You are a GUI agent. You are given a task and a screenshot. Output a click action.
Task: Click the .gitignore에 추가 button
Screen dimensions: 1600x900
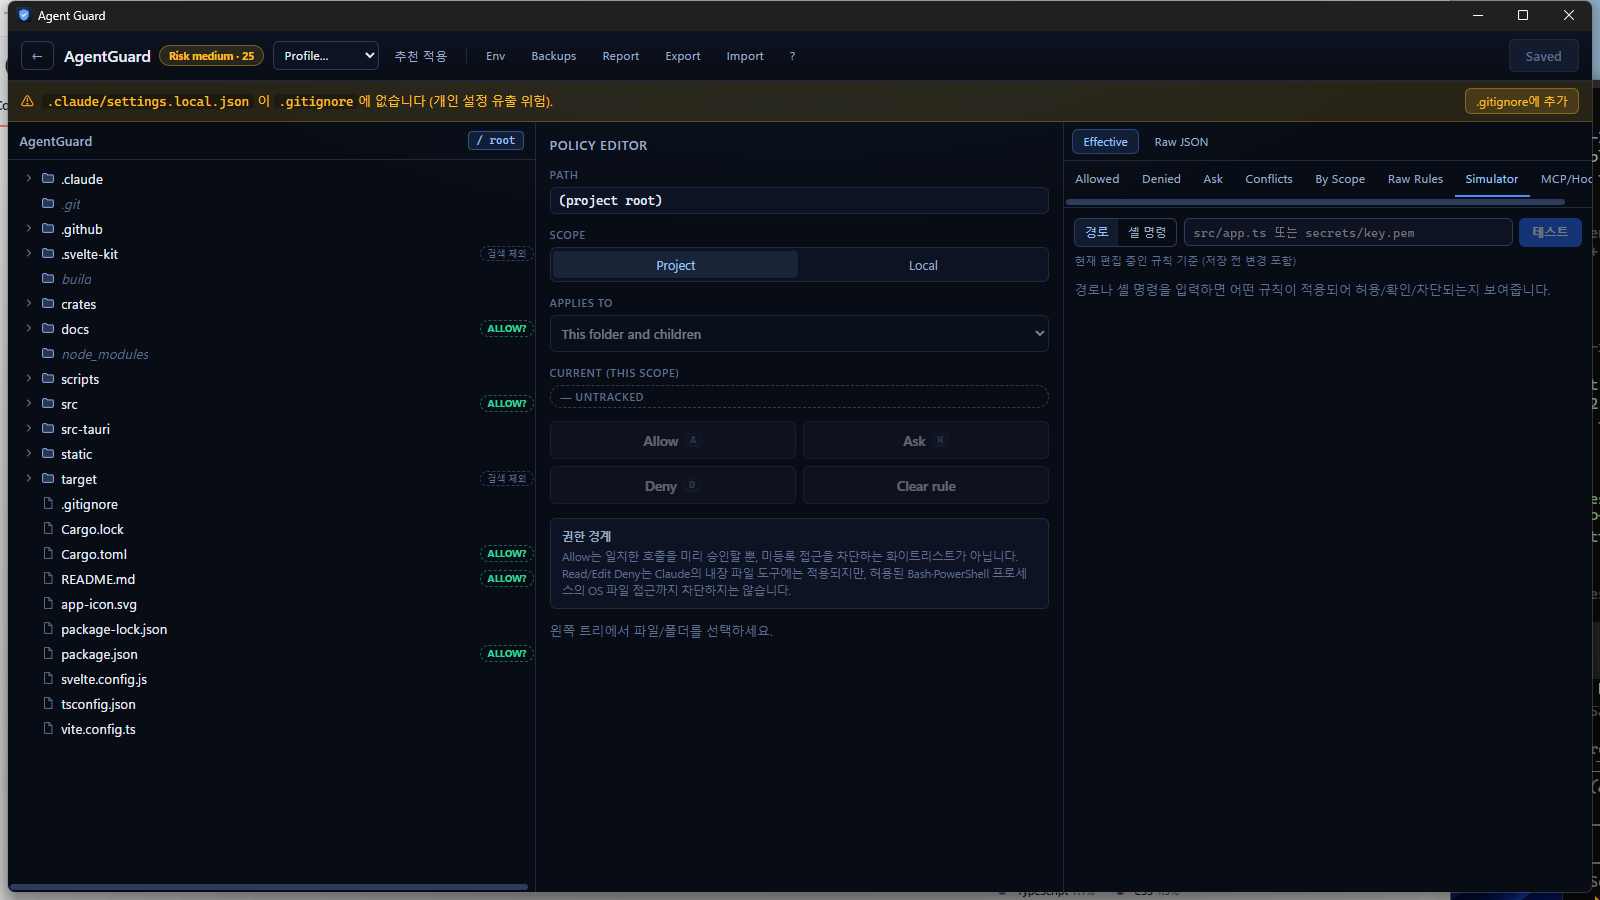click(x=1522, y=101)
